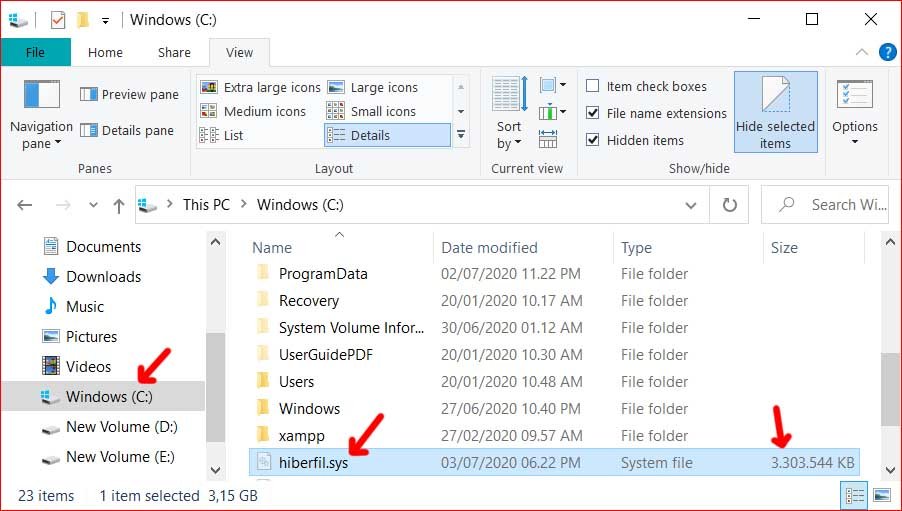
Task: Switch to the Home tab
Action: coord(105,52)
